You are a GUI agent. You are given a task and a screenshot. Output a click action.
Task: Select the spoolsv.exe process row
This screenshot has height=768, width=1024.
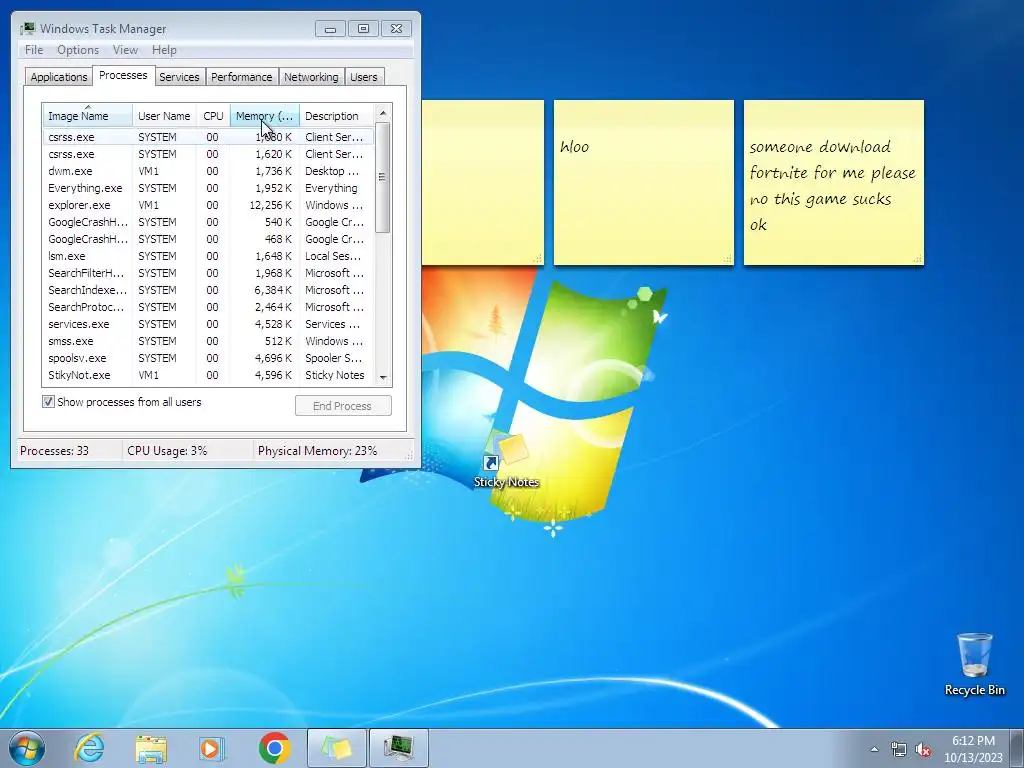coord(208,358)
